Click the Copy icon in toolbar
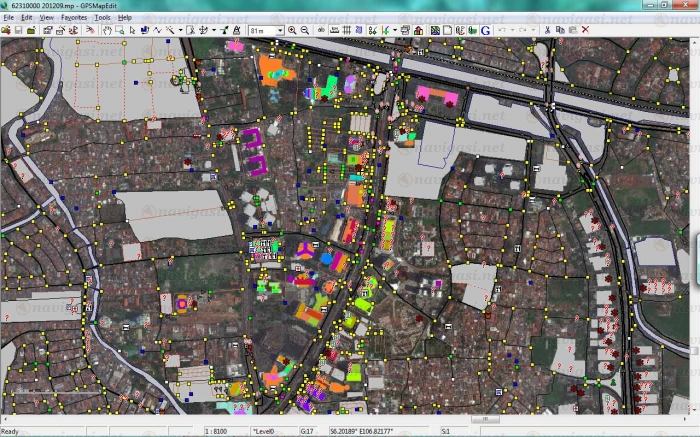The height and width of the screenshot is (437, 700). (559, 30)
